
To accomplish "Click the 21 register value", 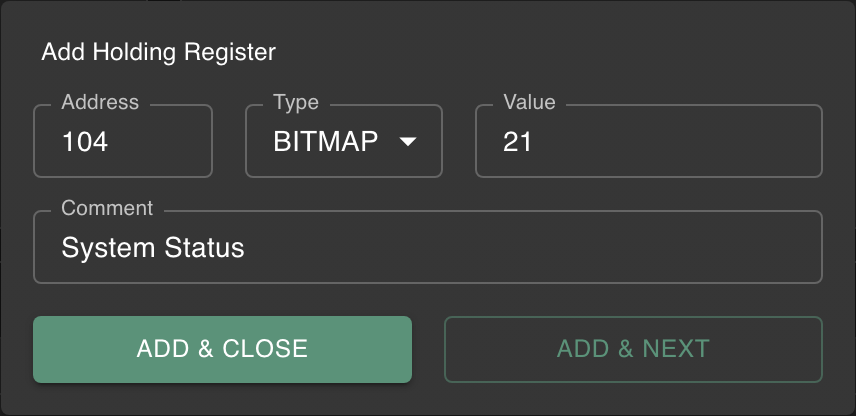I will click(x=518, y=142).
